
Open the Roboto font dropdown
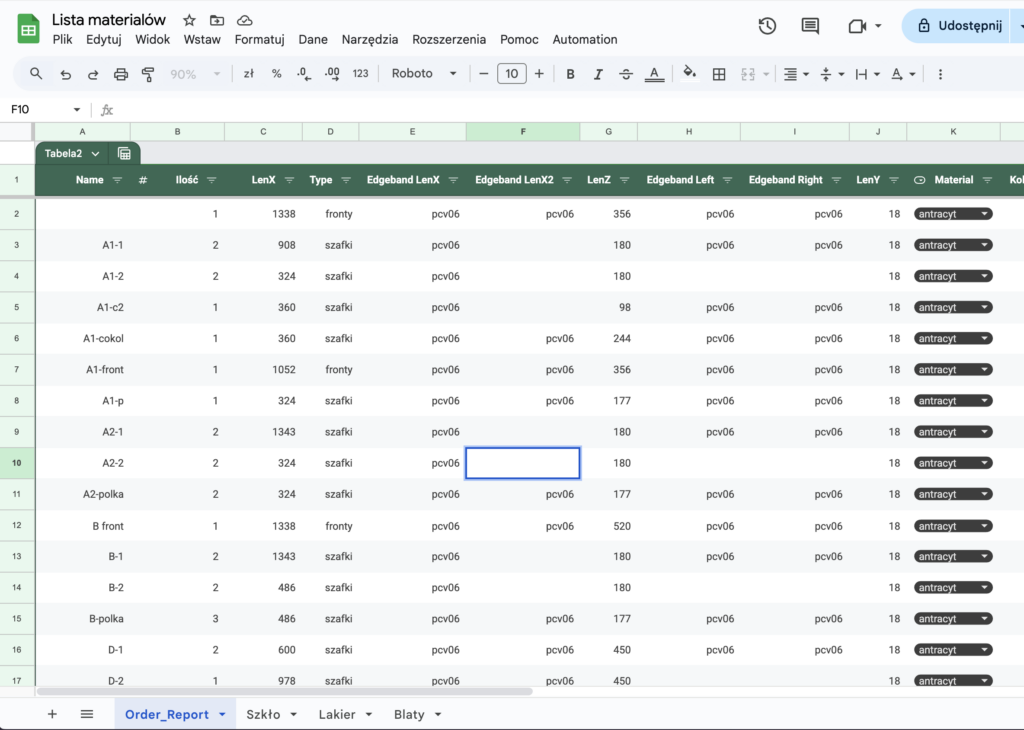pos(424,74)
